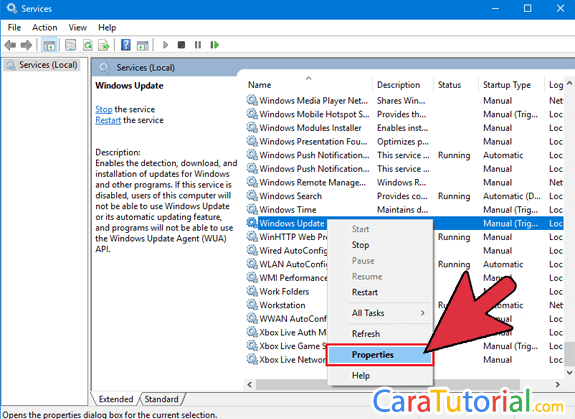Choose Help in the context menu
The image size is (575, 419).
380,375
